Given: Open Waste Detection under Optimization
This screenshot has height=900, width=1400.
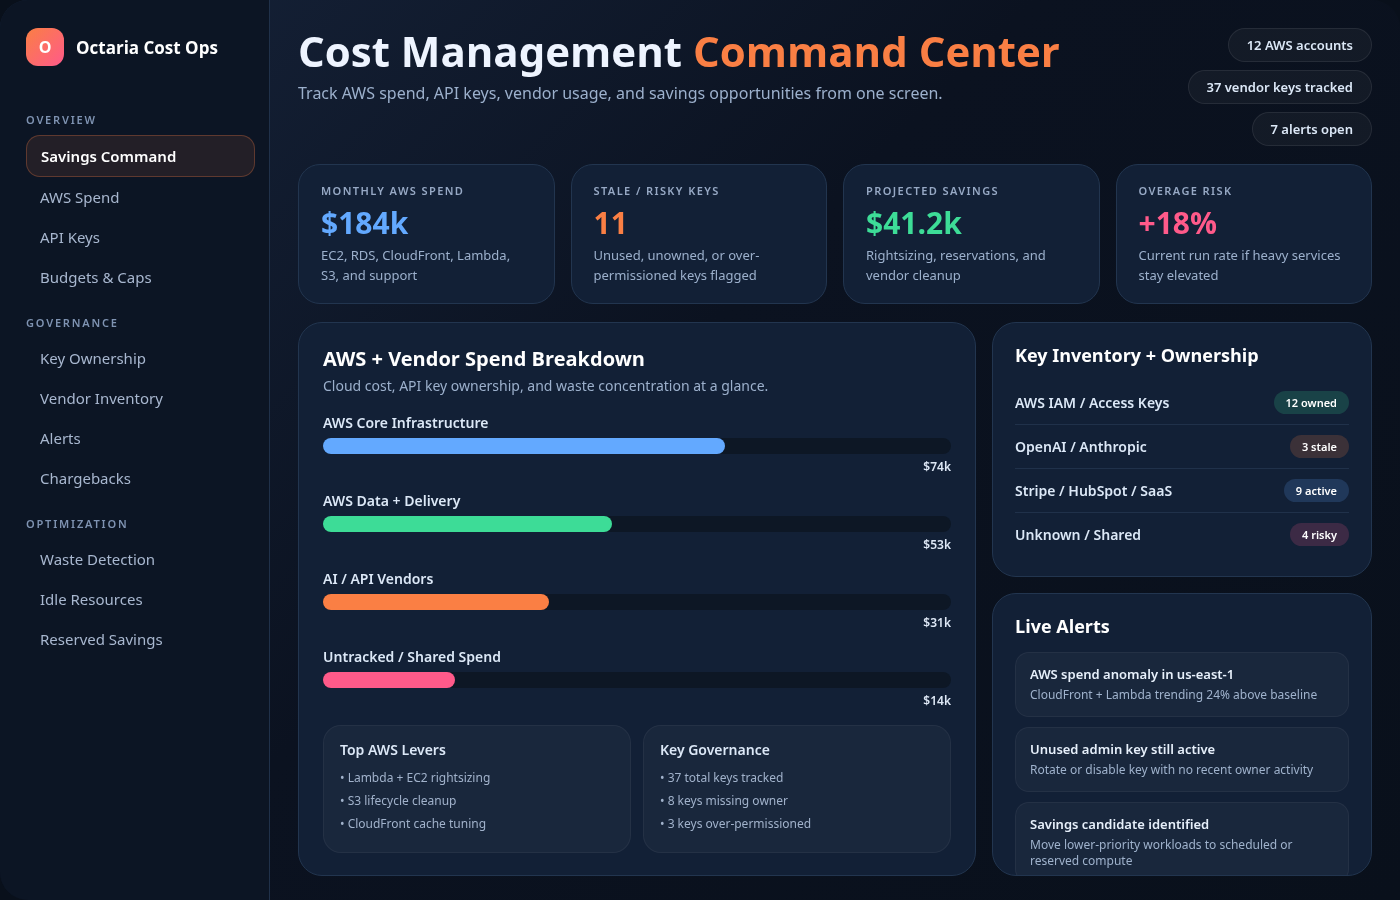Looking at the screenshot, I should [97, 559].
